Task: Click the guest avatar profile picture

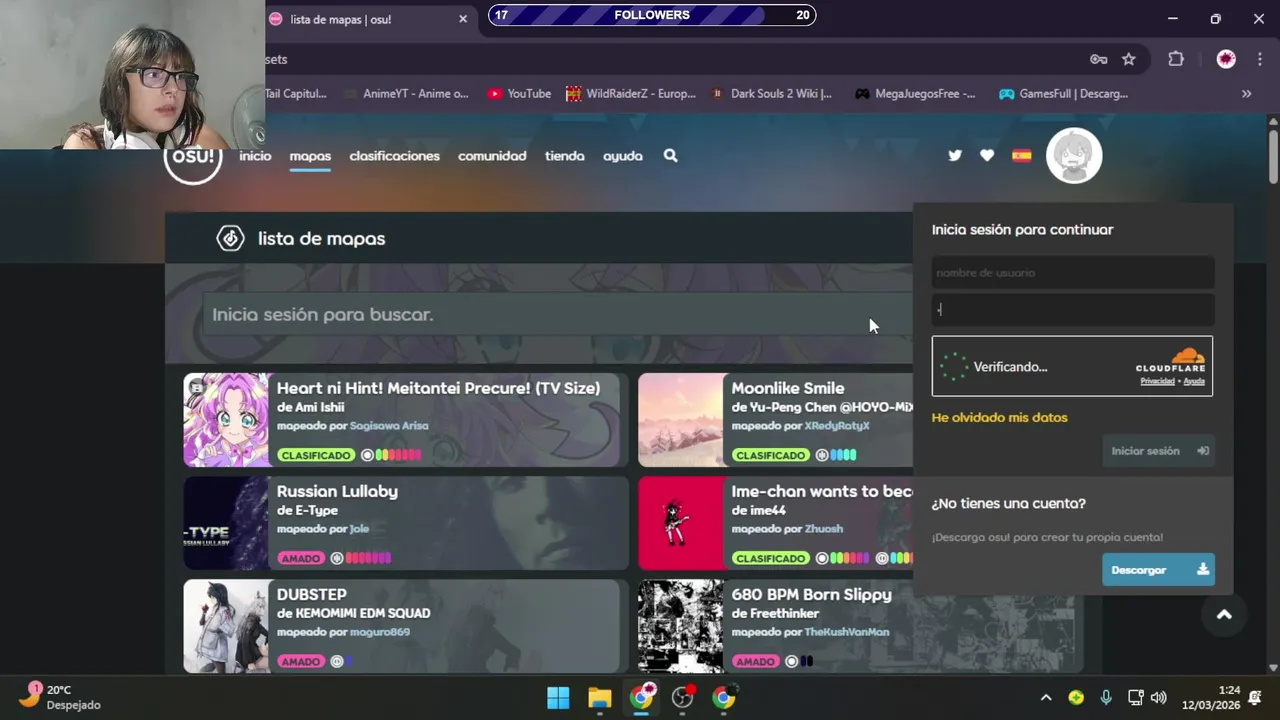Action: click(1074, 156)
